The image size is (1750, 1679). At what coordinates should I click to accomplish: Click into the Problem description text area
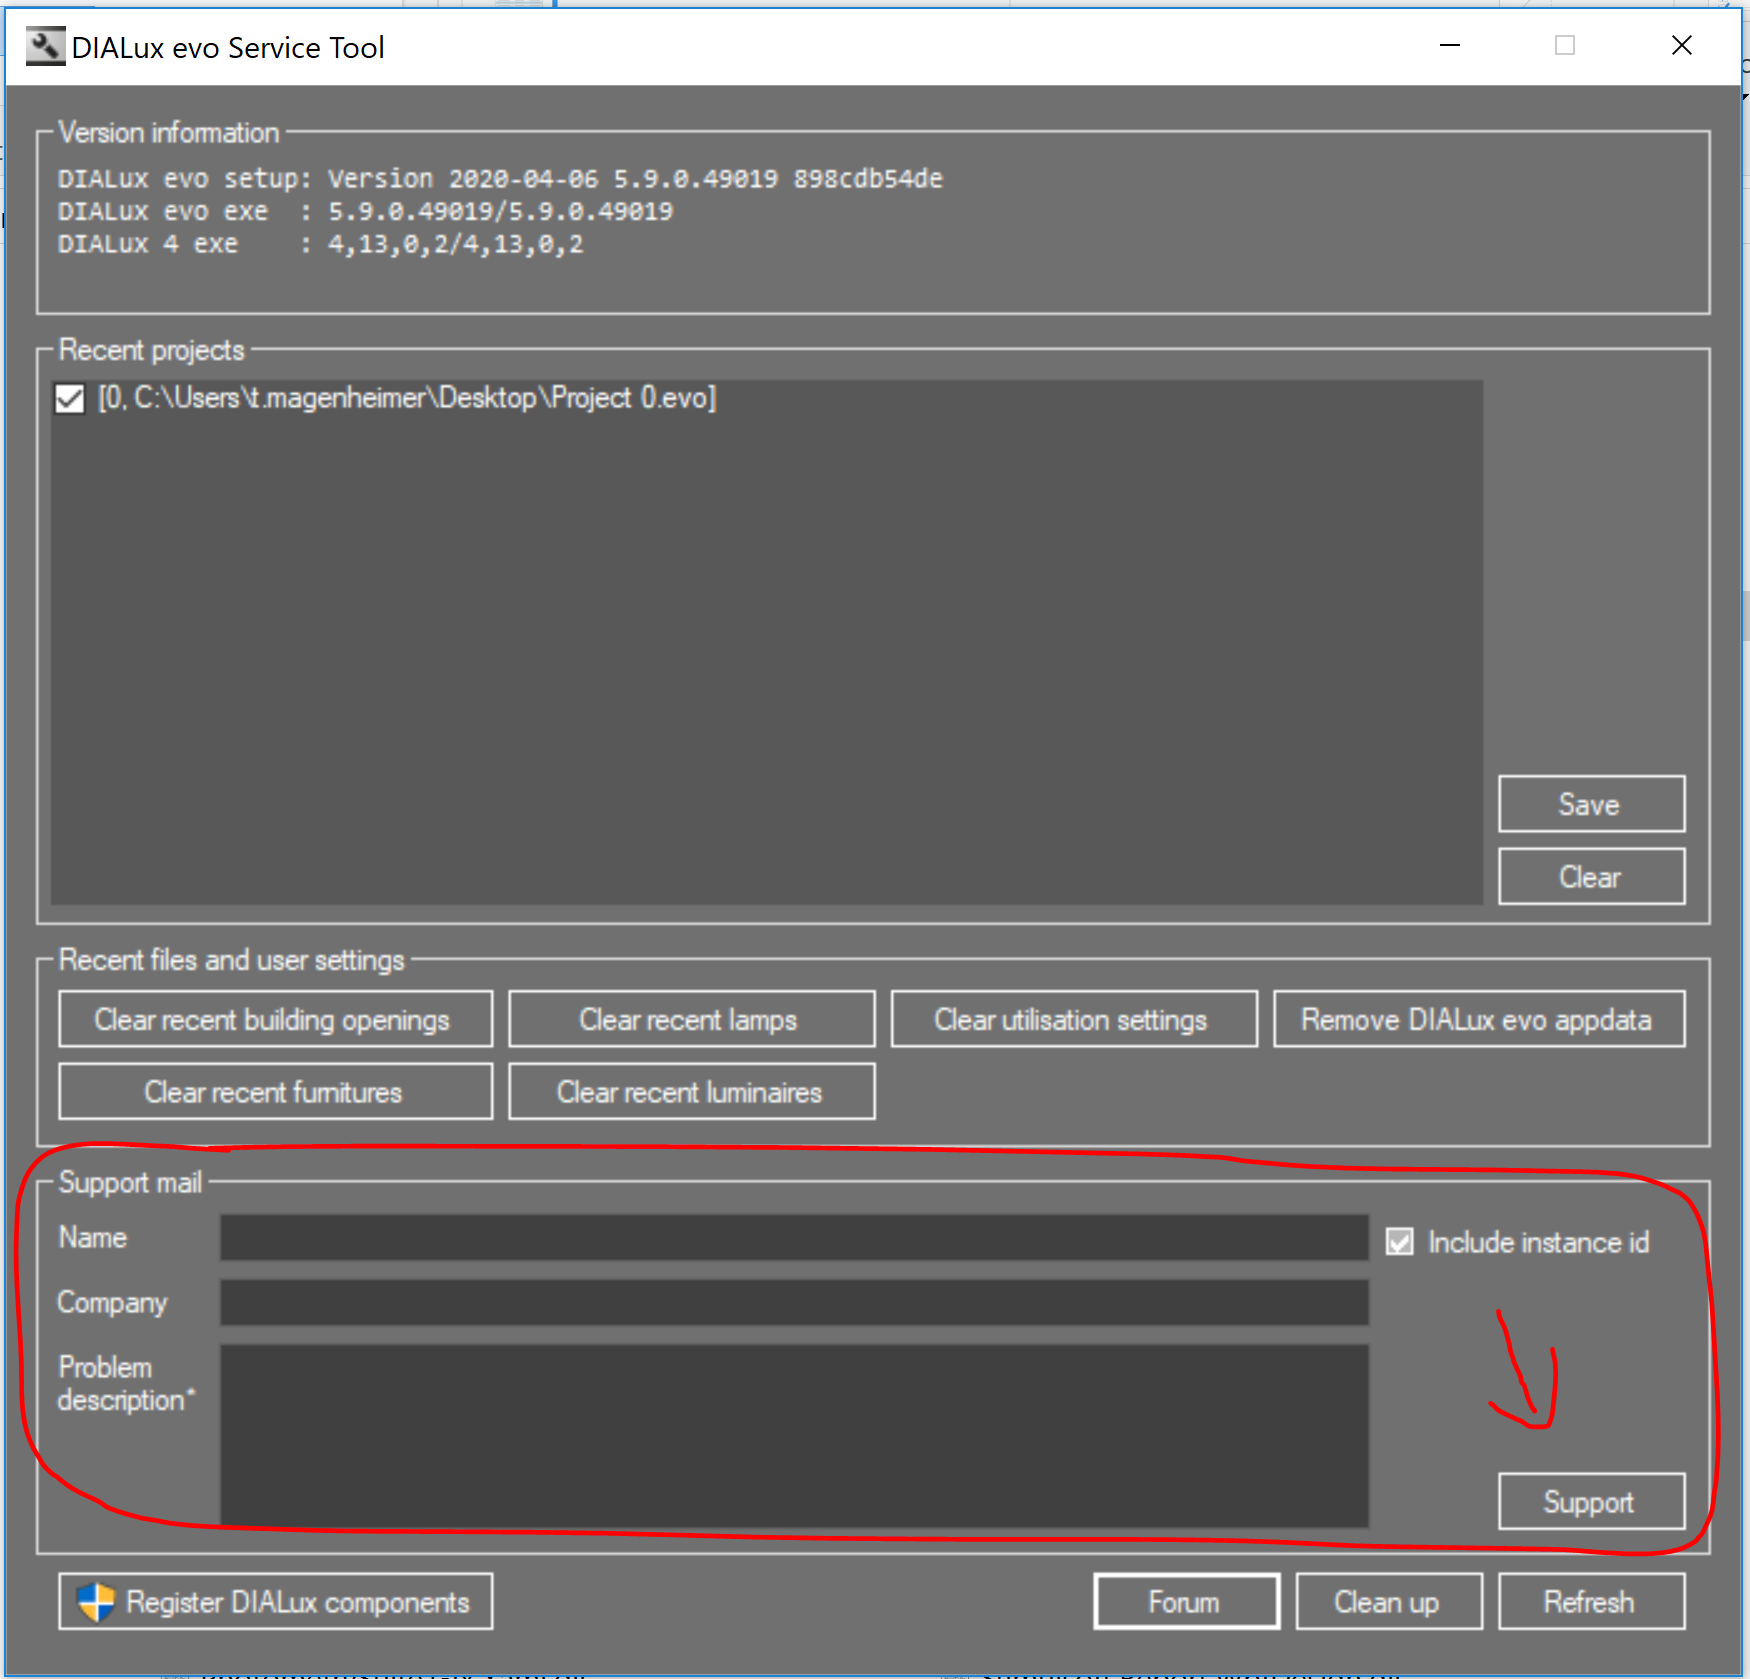point(793,1435)
